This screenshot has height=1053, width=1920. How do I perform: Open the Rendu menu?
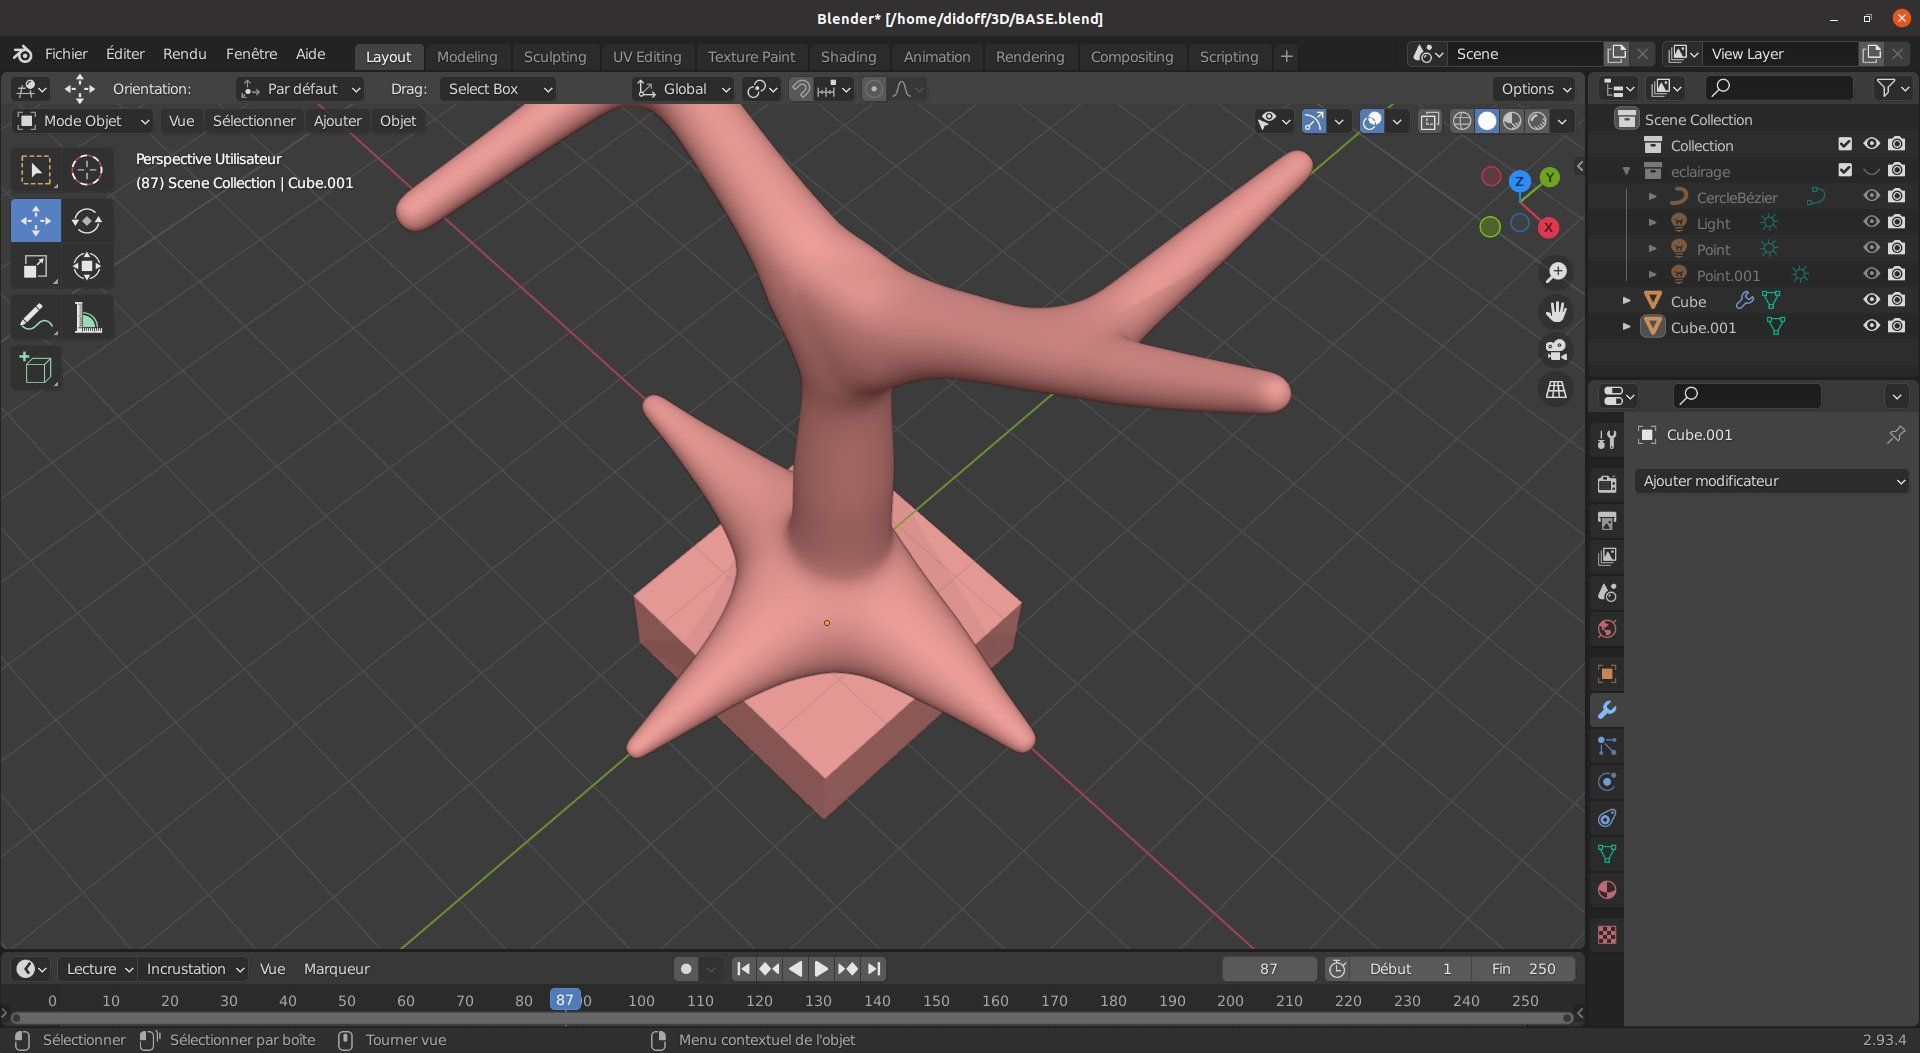tap(184, 54)
